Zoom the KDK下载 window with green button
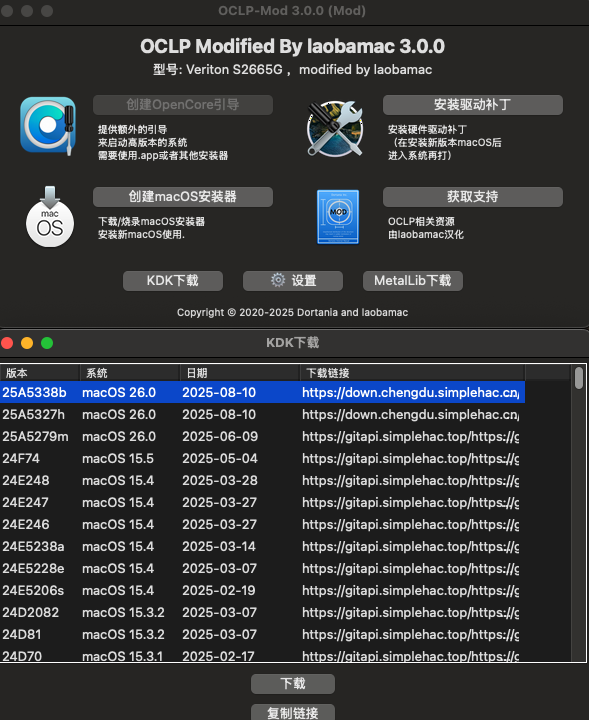 pos(47,343)
